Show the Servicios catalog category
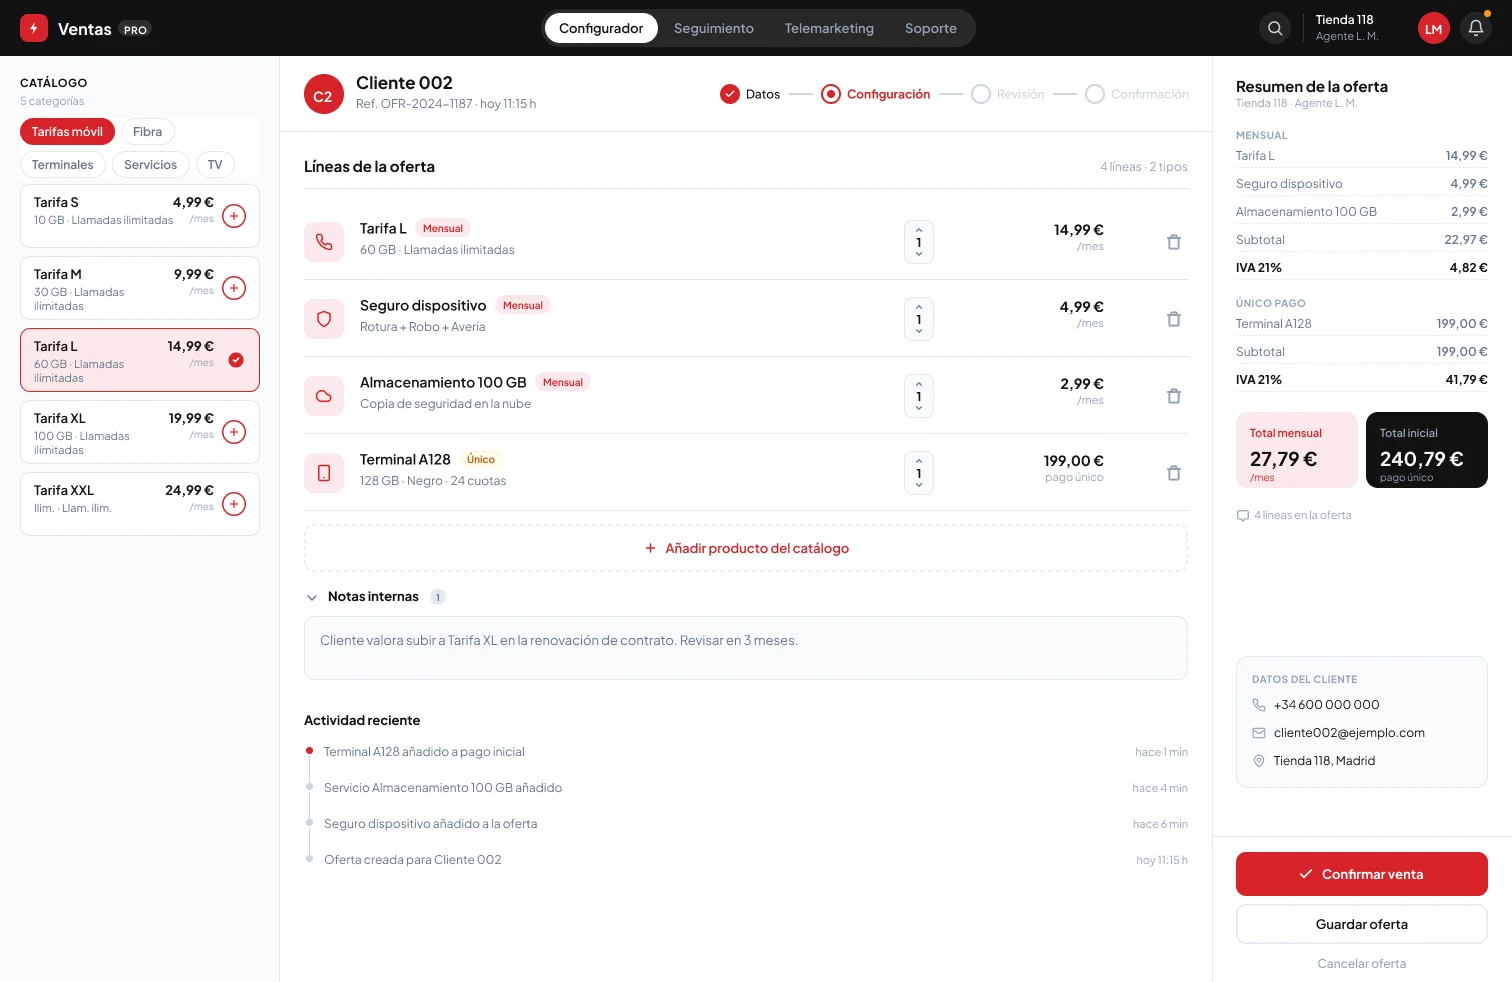Viewport: 1512px width, 982px height. [x=151, y=165]
